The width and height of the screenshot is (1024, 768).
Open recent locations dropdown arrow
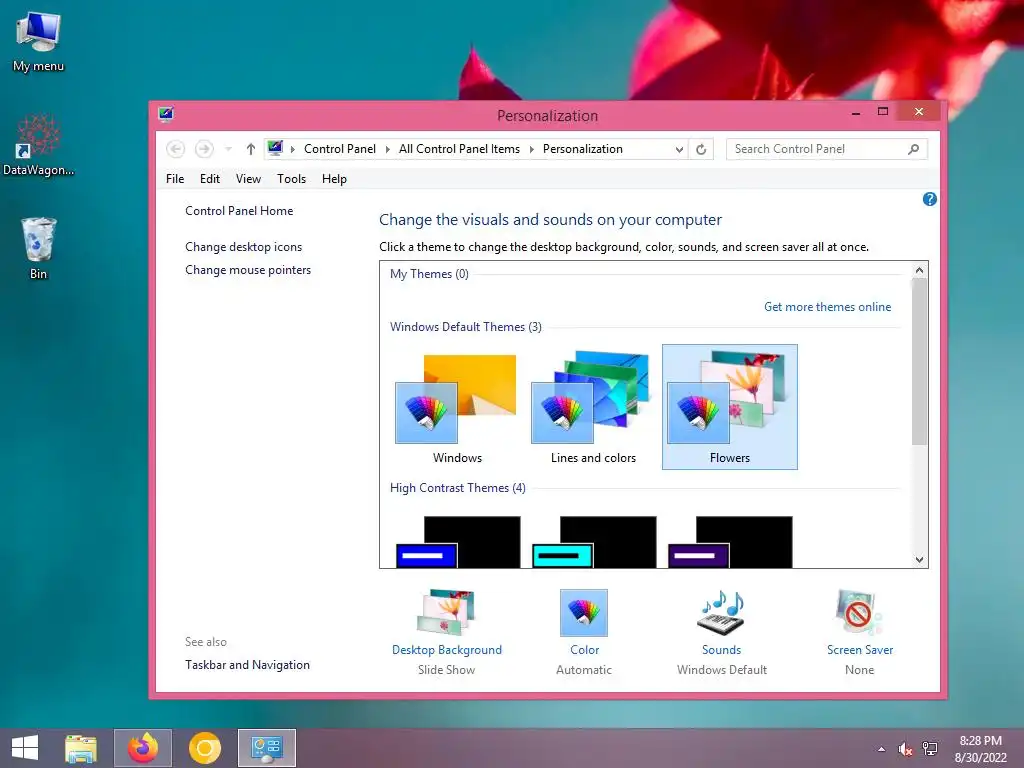[x=228, y=149]
